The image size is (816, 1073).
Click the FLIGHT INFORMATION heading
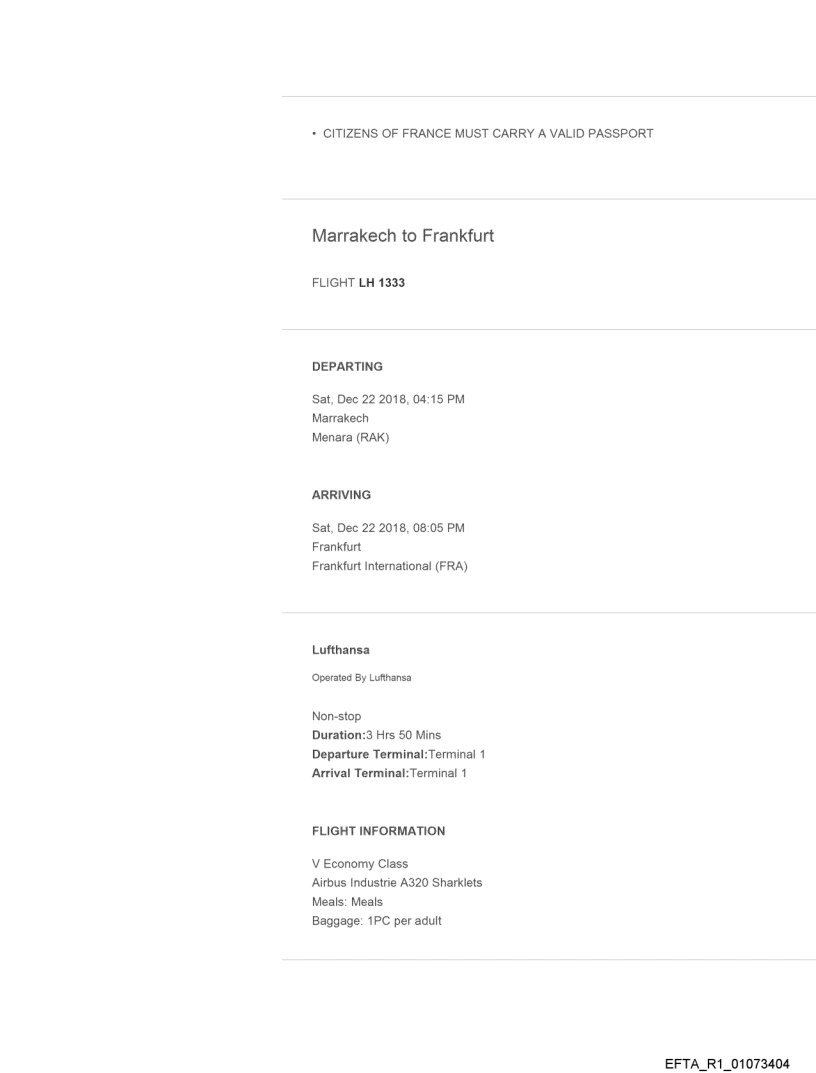[x=378, y=831]
